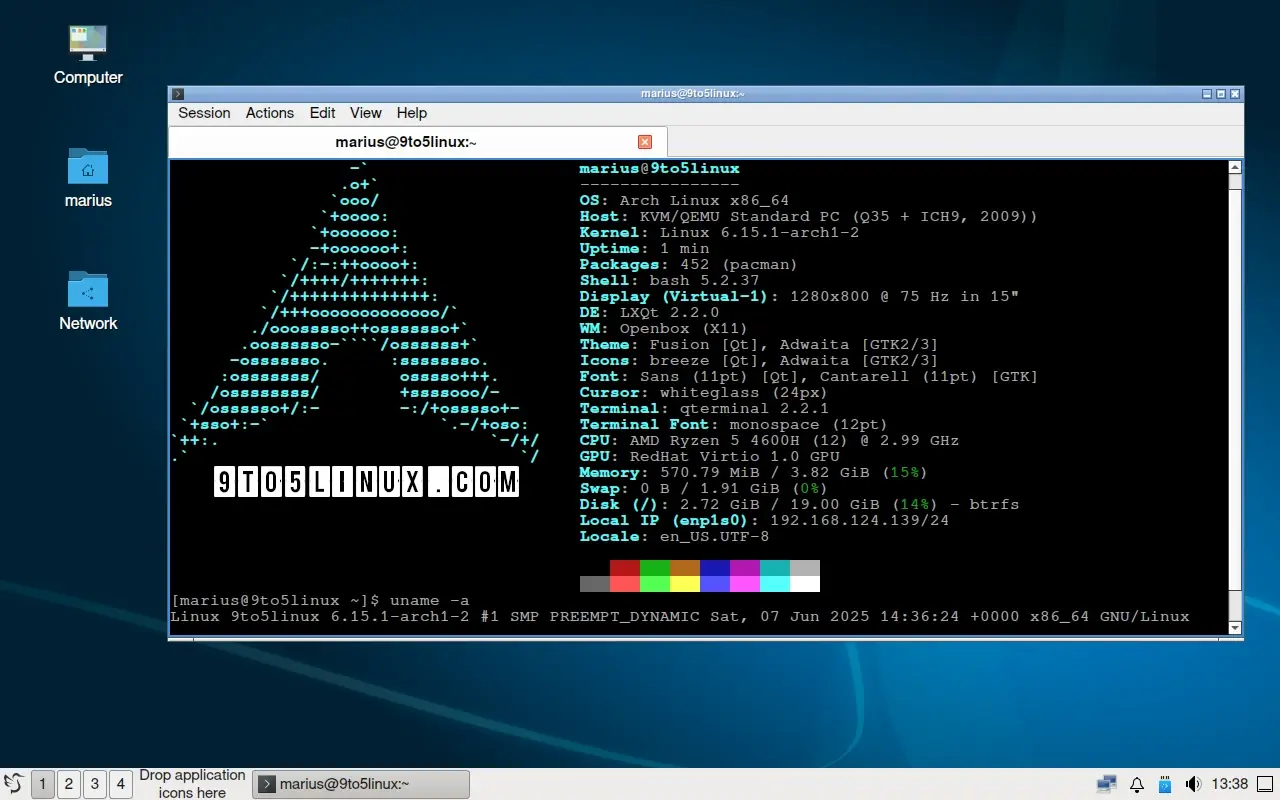Click the Host: KVM/QEMU Standard PC line

coord(809,217)
